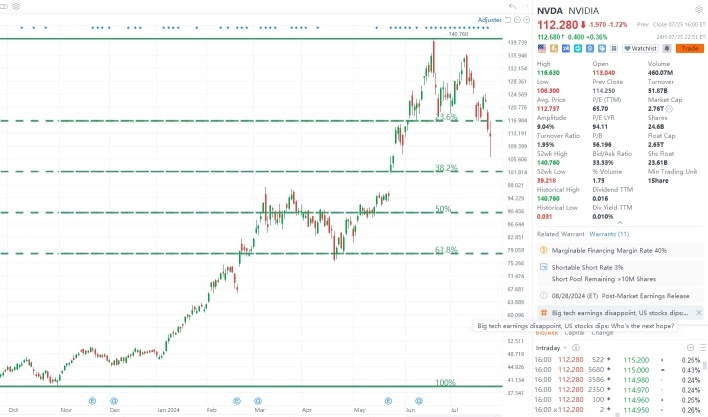Click the 50% Fibonacci level label
This screenshot has height=417, width=708.
[x=443, y=209]
